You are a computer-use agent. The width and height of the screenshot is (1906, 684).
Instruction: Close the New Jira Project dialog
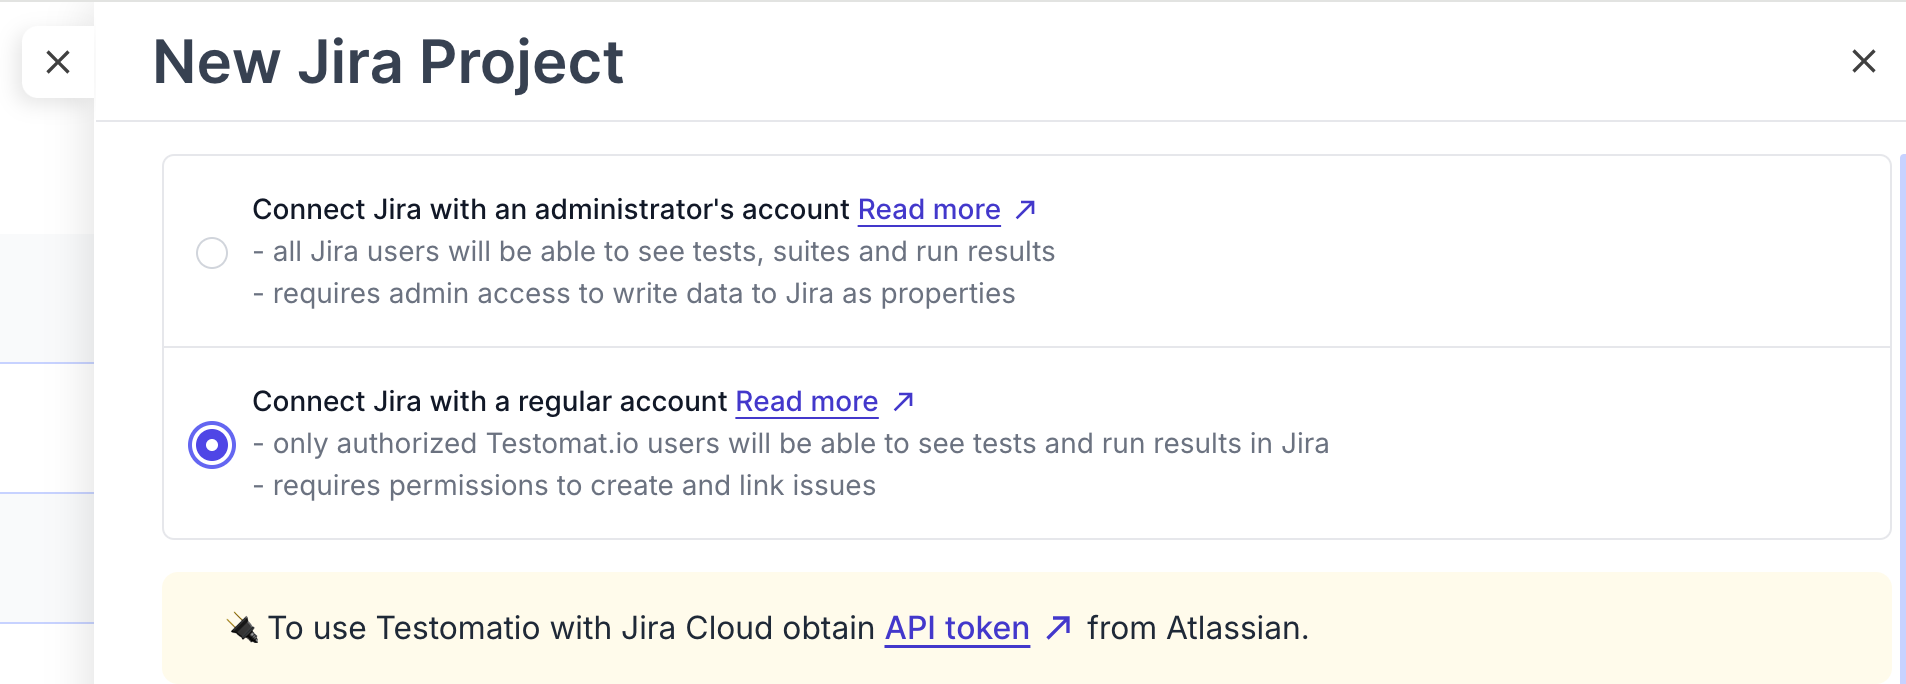(1863, 62)
